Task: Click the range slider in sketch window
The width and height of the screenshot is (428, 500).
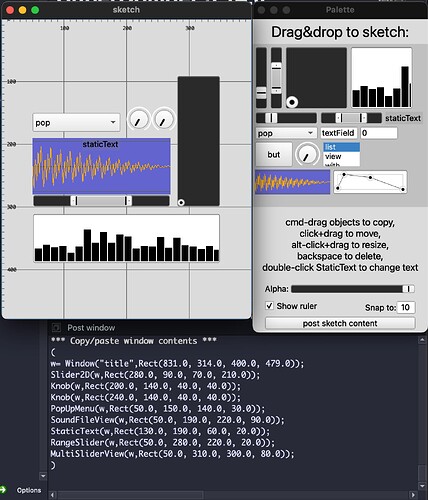Action: [101, 200]
